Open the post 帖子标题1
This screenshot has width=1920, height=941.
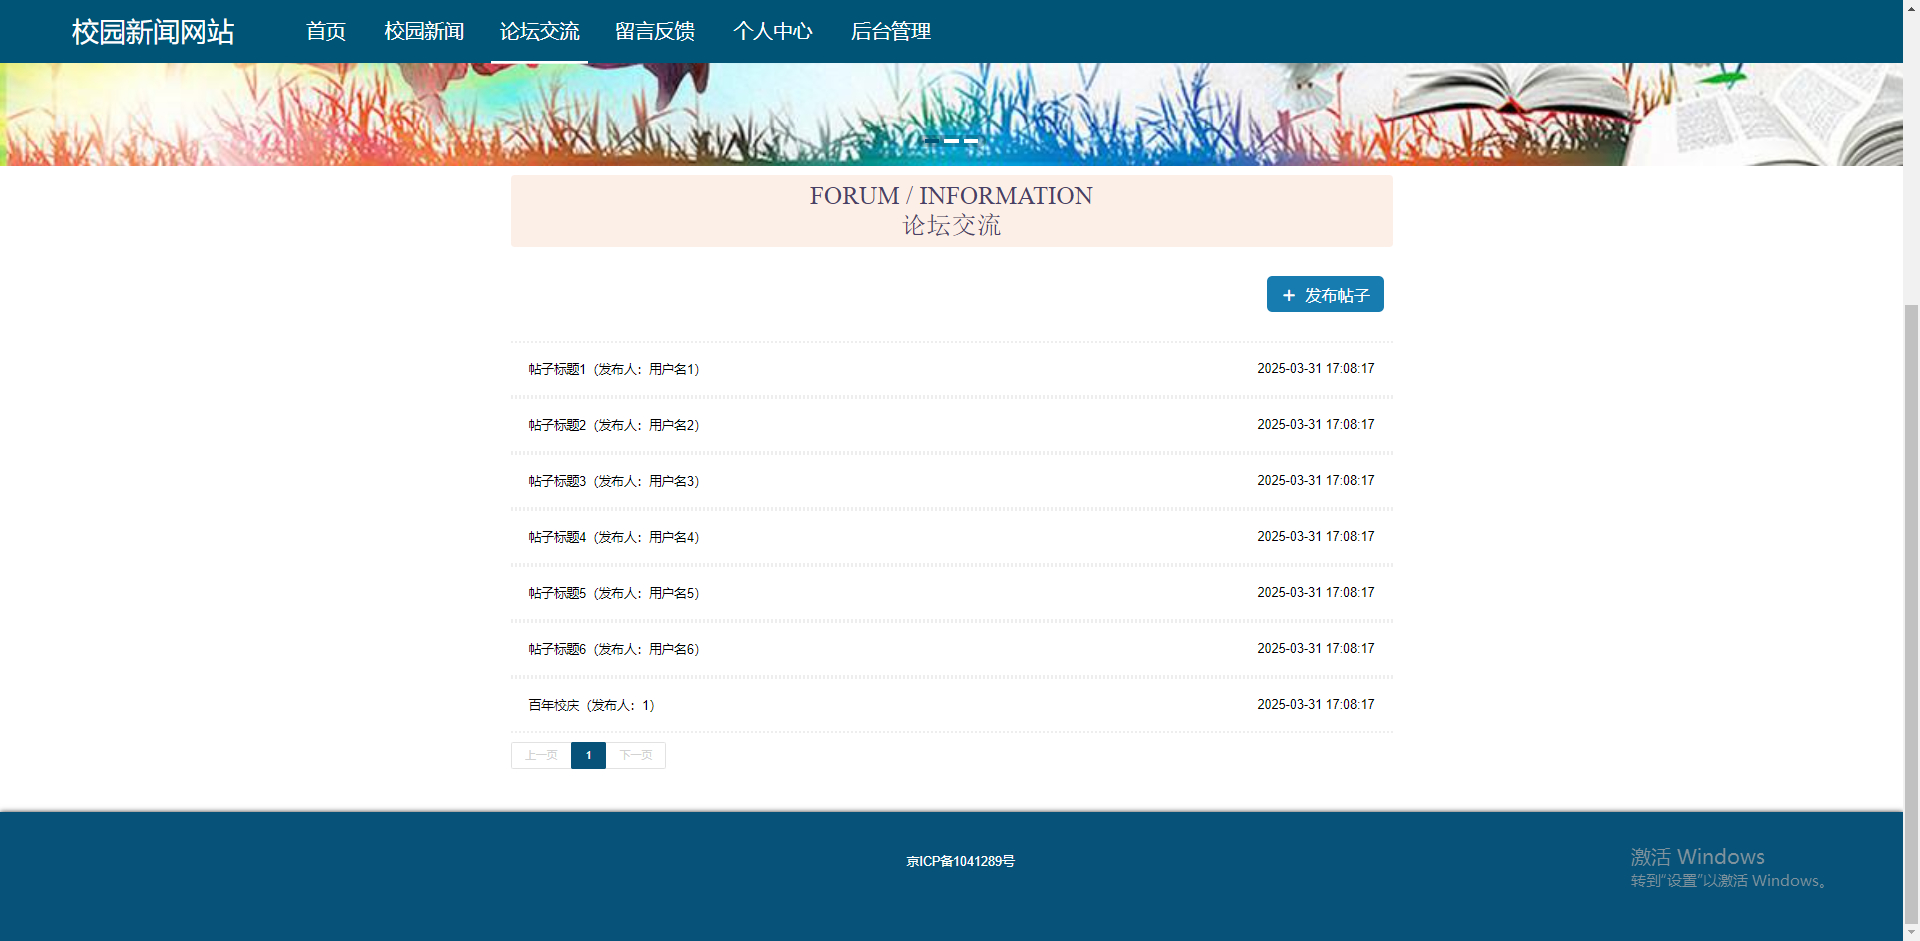pyautogui.click(x=612, y=368)
